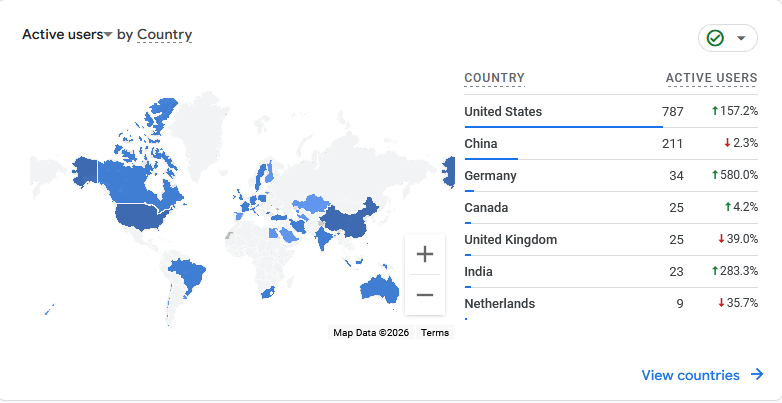The width and height of the screenshot is (782, 403).
Task: Click Australia on the world map
Action: [378, 287]
